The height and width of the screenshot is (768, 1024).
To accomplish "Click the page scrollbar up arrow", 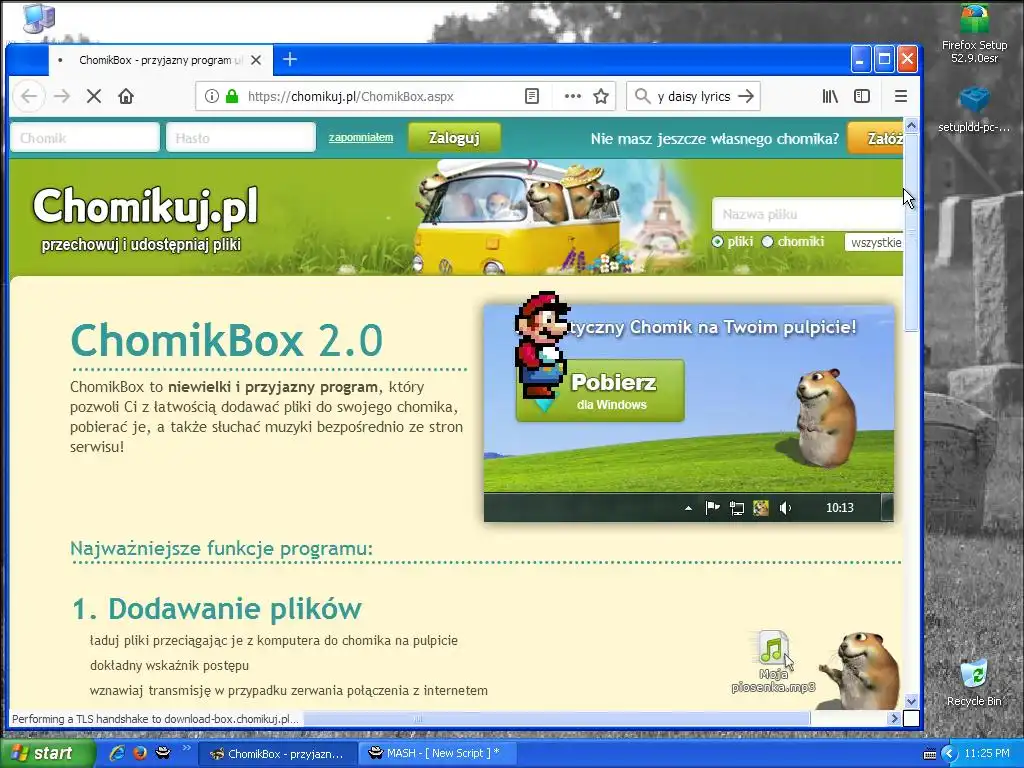I will [911, 125].
